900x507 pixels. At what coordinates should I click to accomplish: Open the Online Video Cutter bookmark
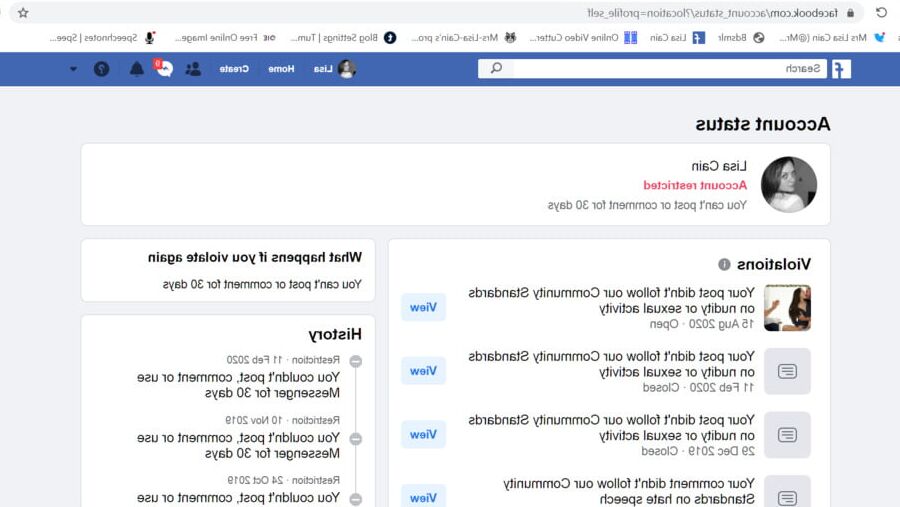583,38
